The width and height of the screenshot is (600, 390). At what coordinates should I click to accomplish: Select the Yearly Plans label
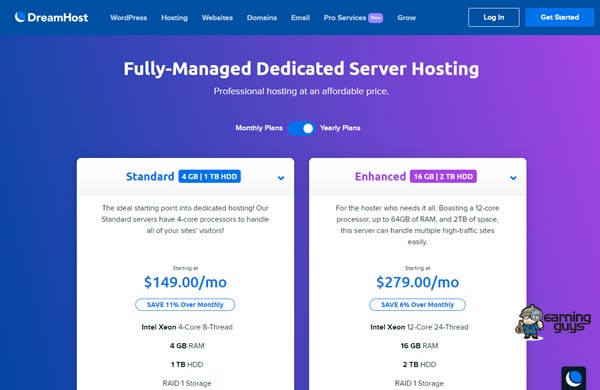pos(340,128)
